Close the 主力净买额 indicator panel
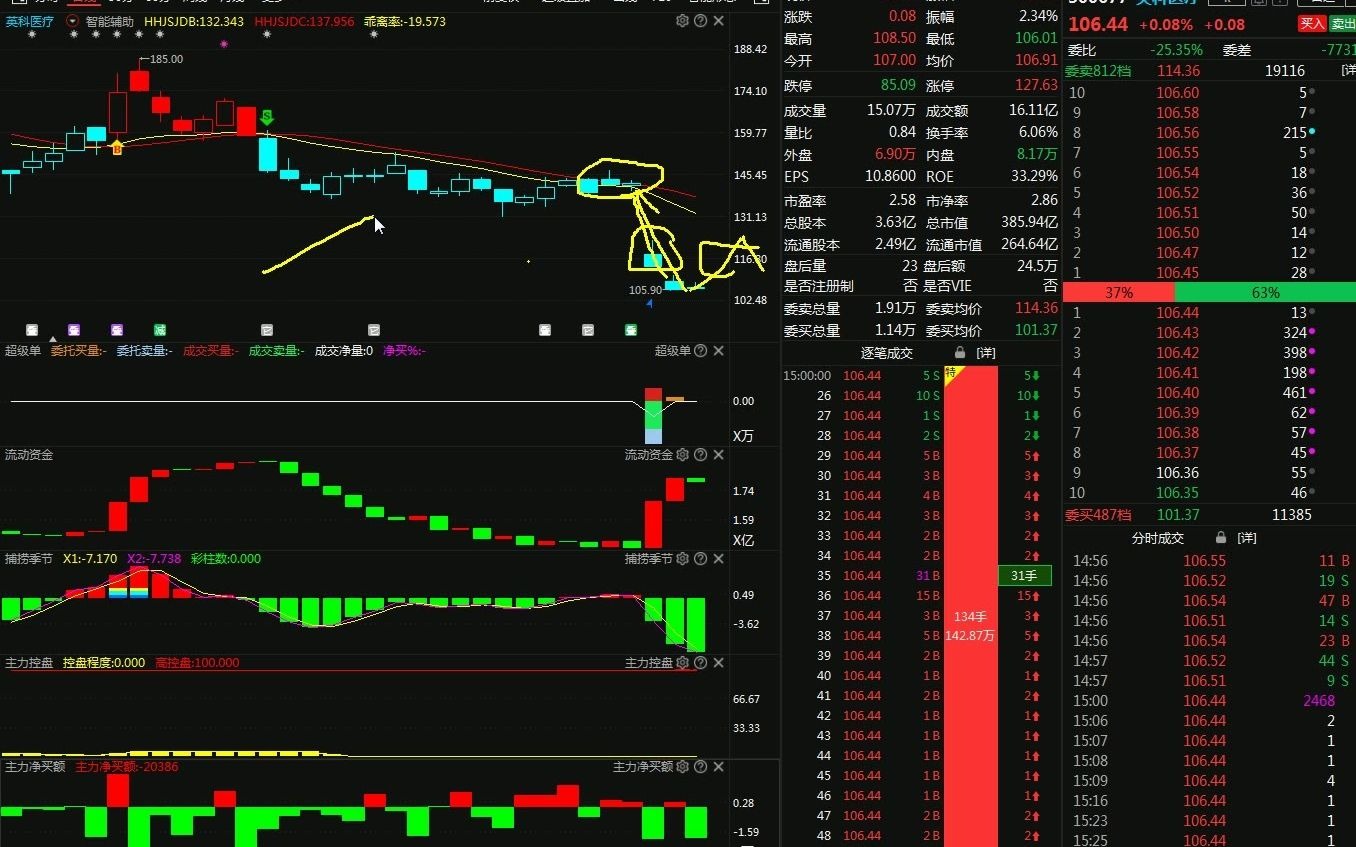1356x847 pixels. (718, 767)
